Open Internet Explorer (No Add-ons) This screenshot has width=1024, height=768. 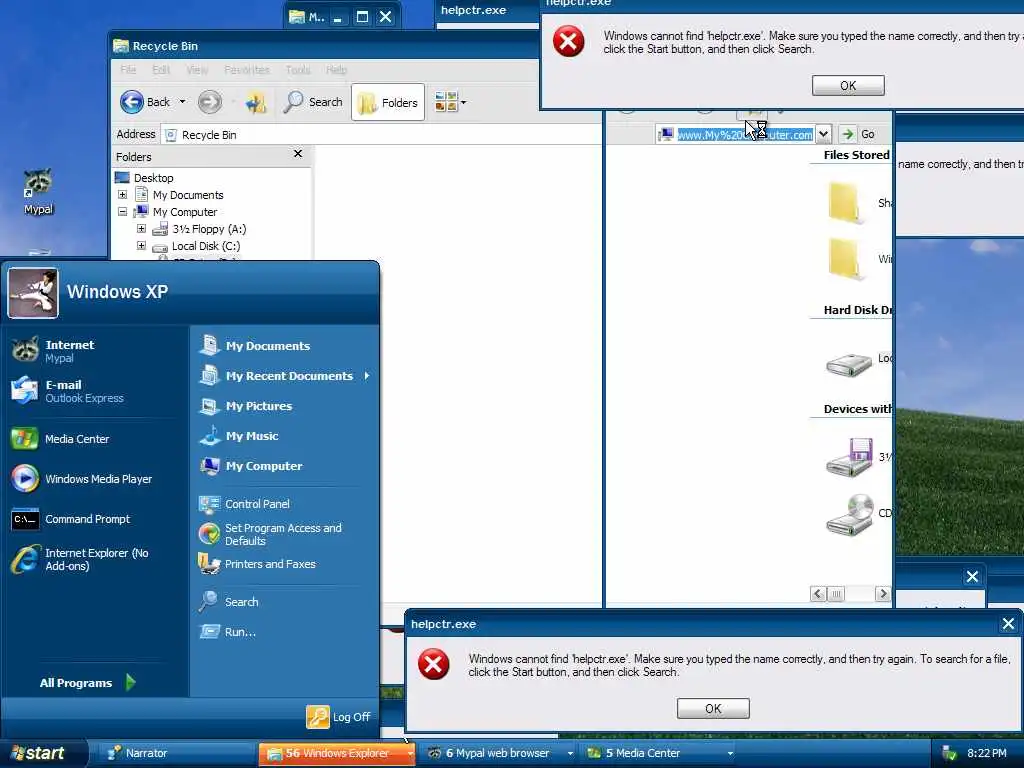[x=95, y=559]
